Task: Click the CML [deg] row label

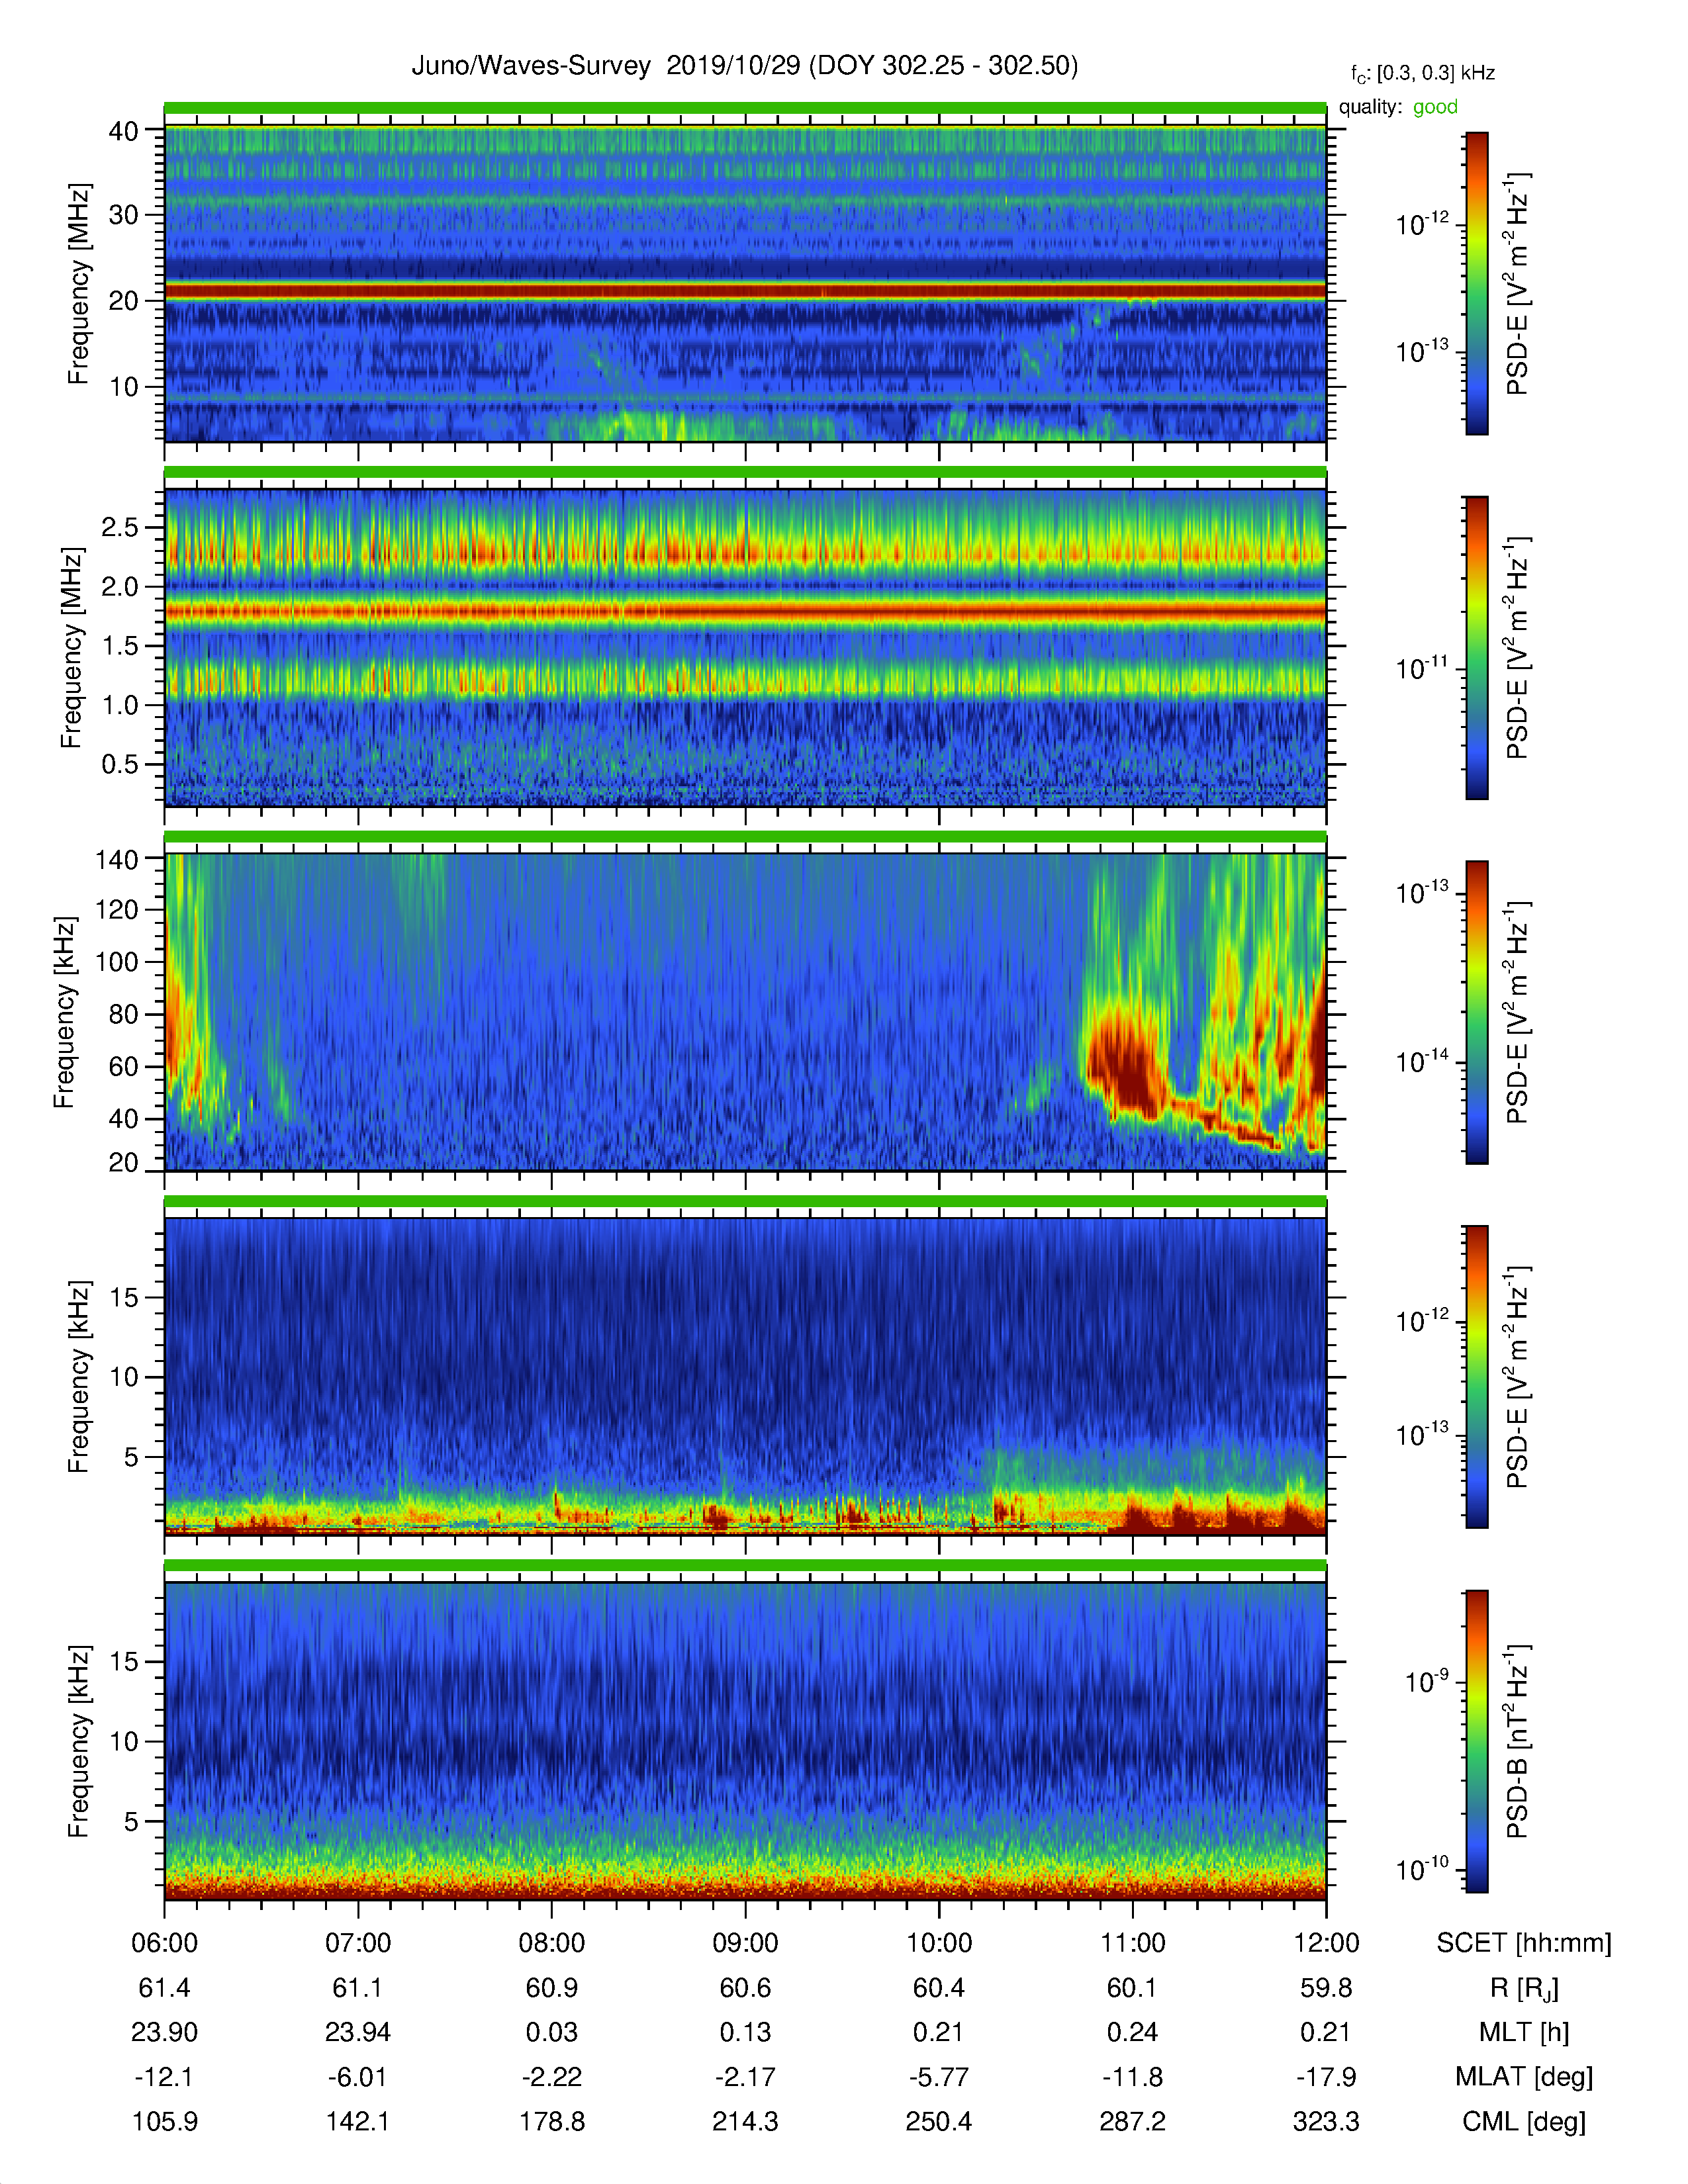Action: pyautogui.click(x=1524, y=2121)
